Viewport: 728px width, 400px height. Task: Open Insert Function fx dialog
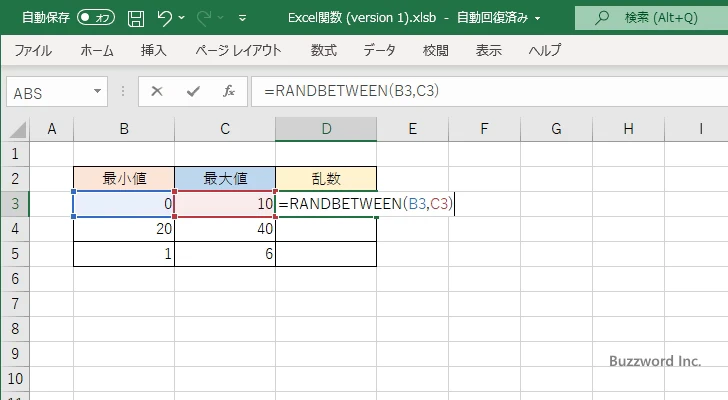[228, 91]
